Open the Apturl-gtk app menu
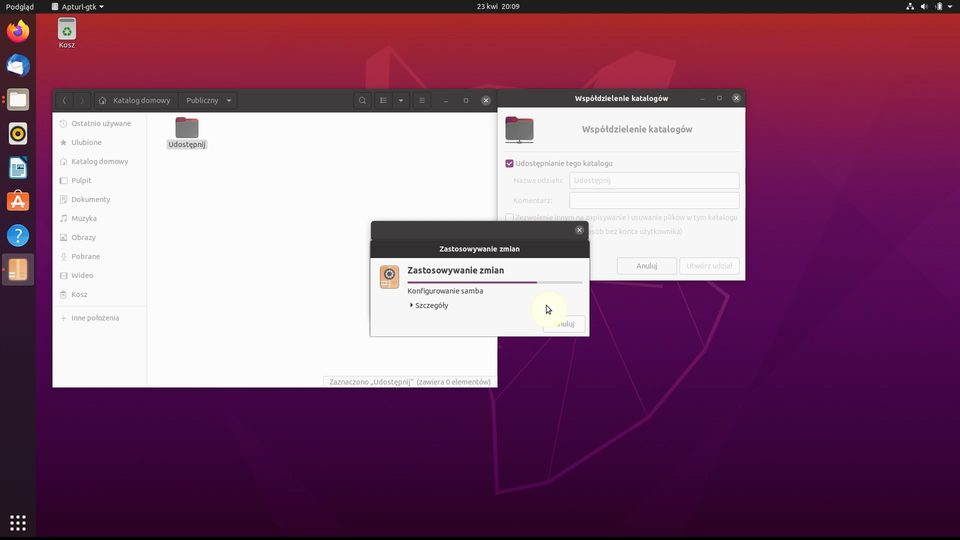960x540 pixels. point(77,6)
